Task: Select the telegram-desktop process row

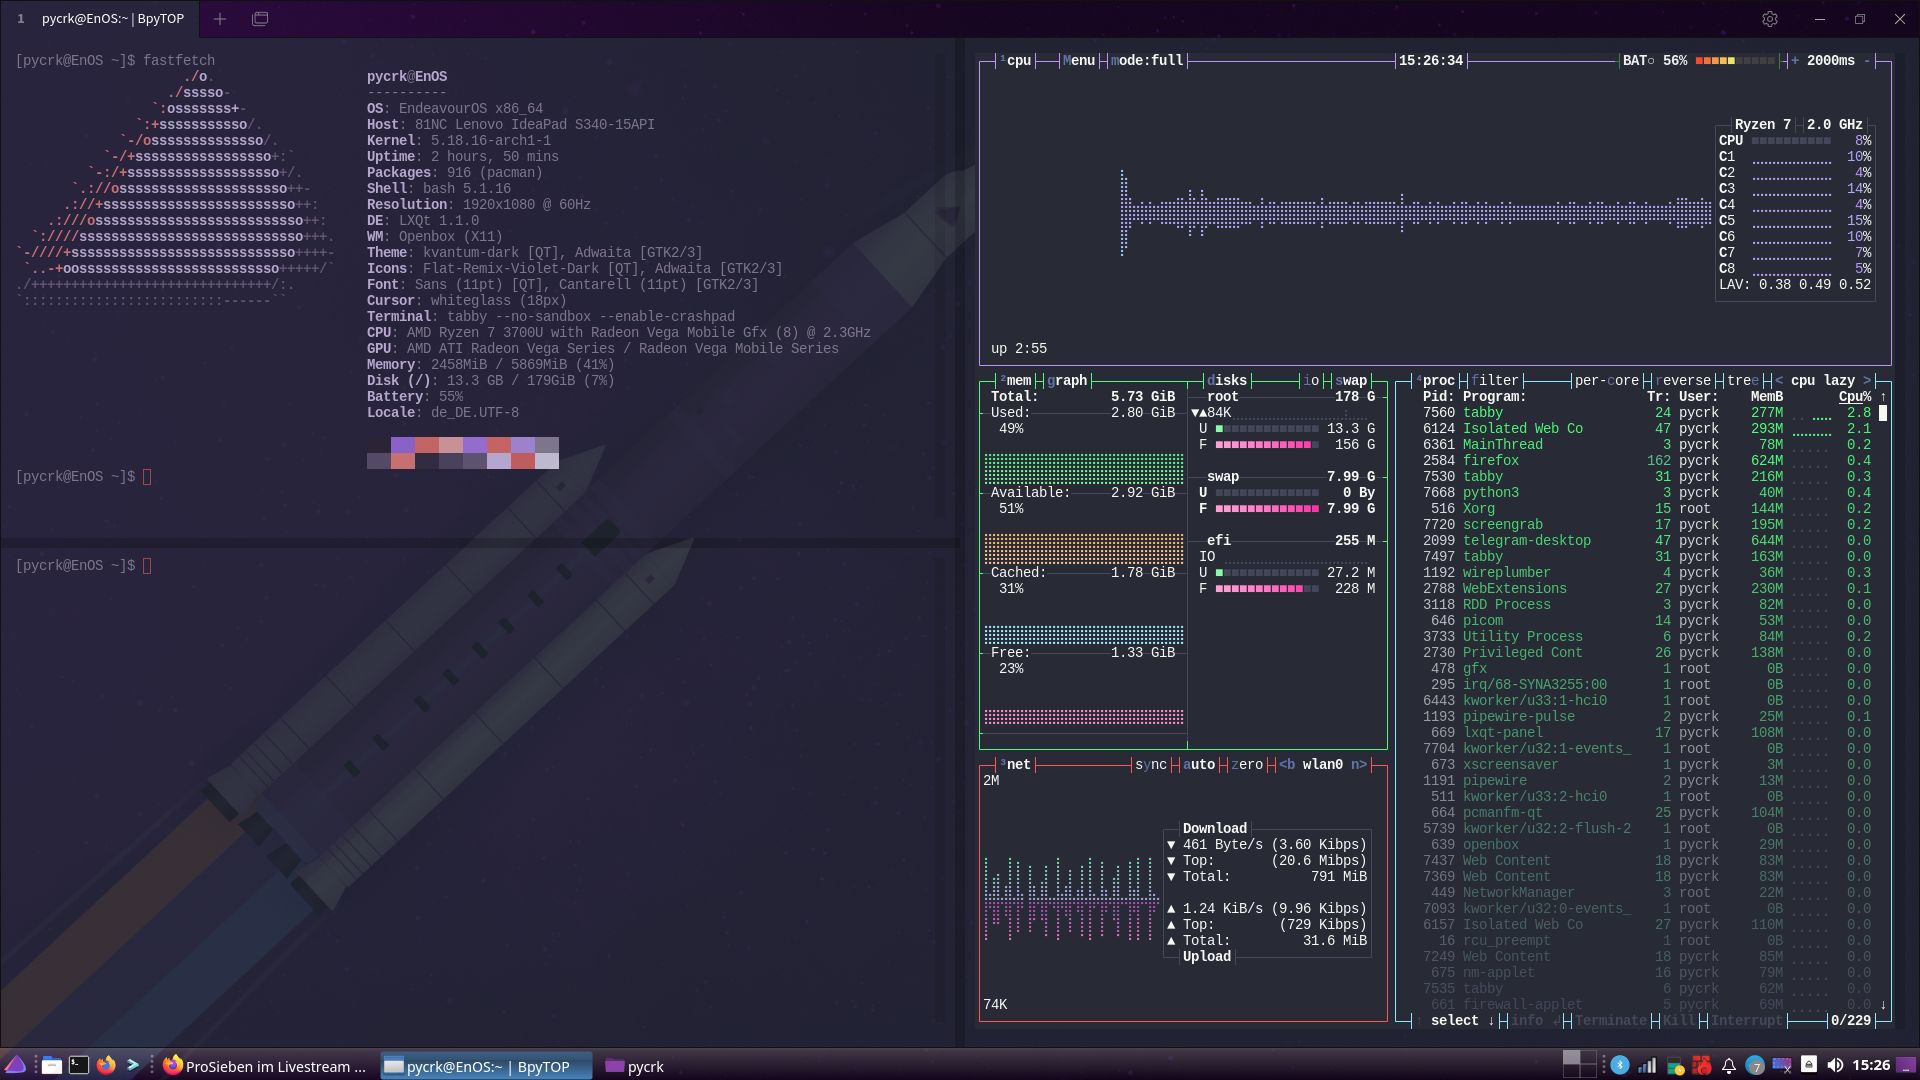Action: tap(1647, 541)
